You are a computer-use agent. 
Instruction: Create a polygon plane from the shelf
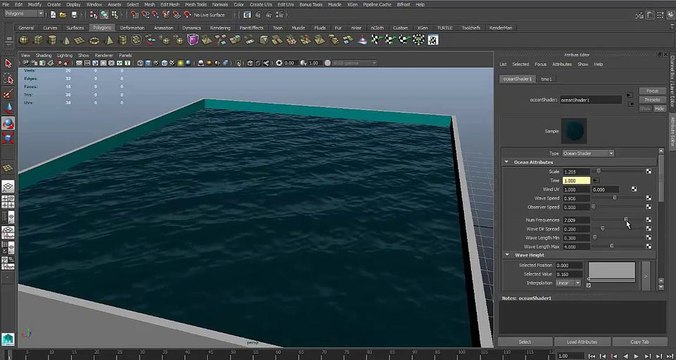pos(80,41)
